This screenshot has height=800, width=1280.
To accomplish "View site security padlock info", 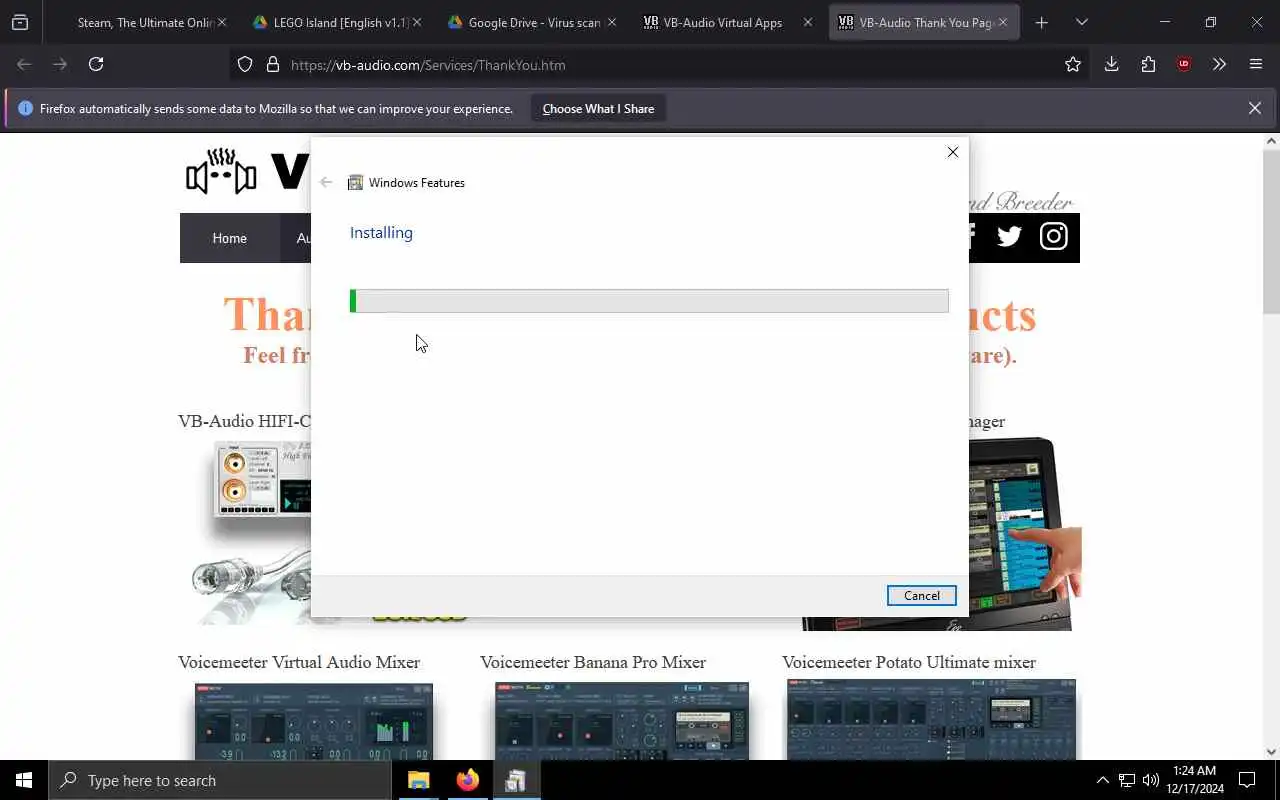I will (x=272, y=65).
